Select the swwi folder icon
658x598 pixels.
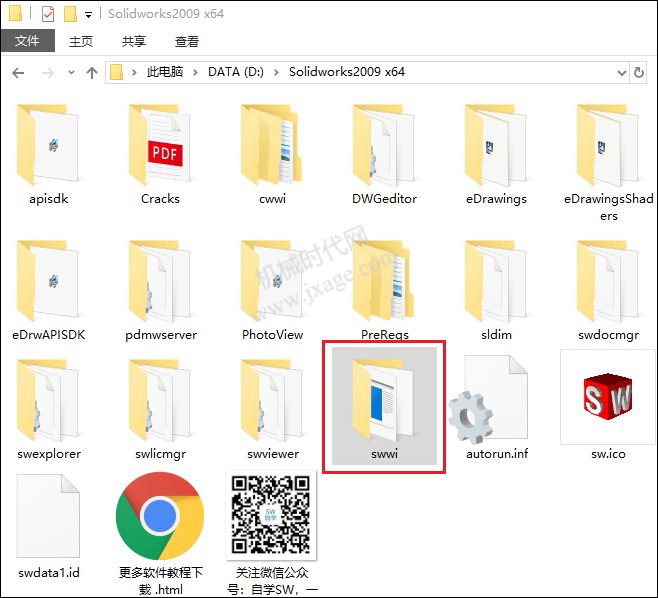(x=383, y=399)
